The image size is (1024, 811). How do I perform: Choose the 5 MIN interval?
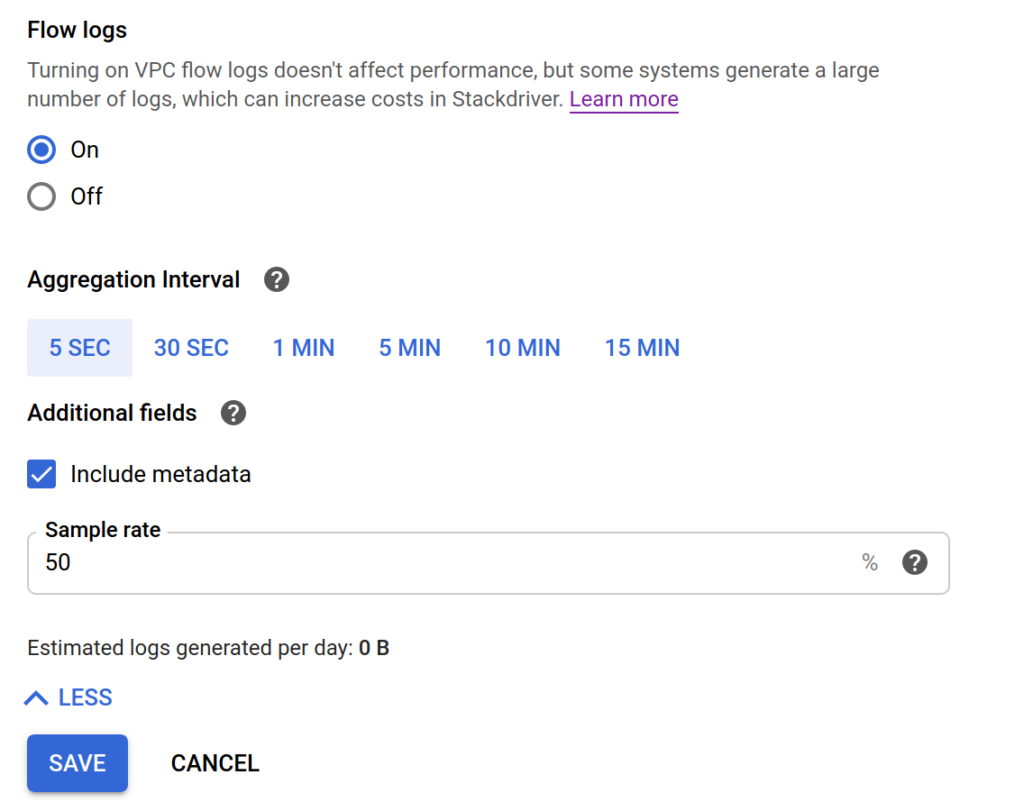410,347
